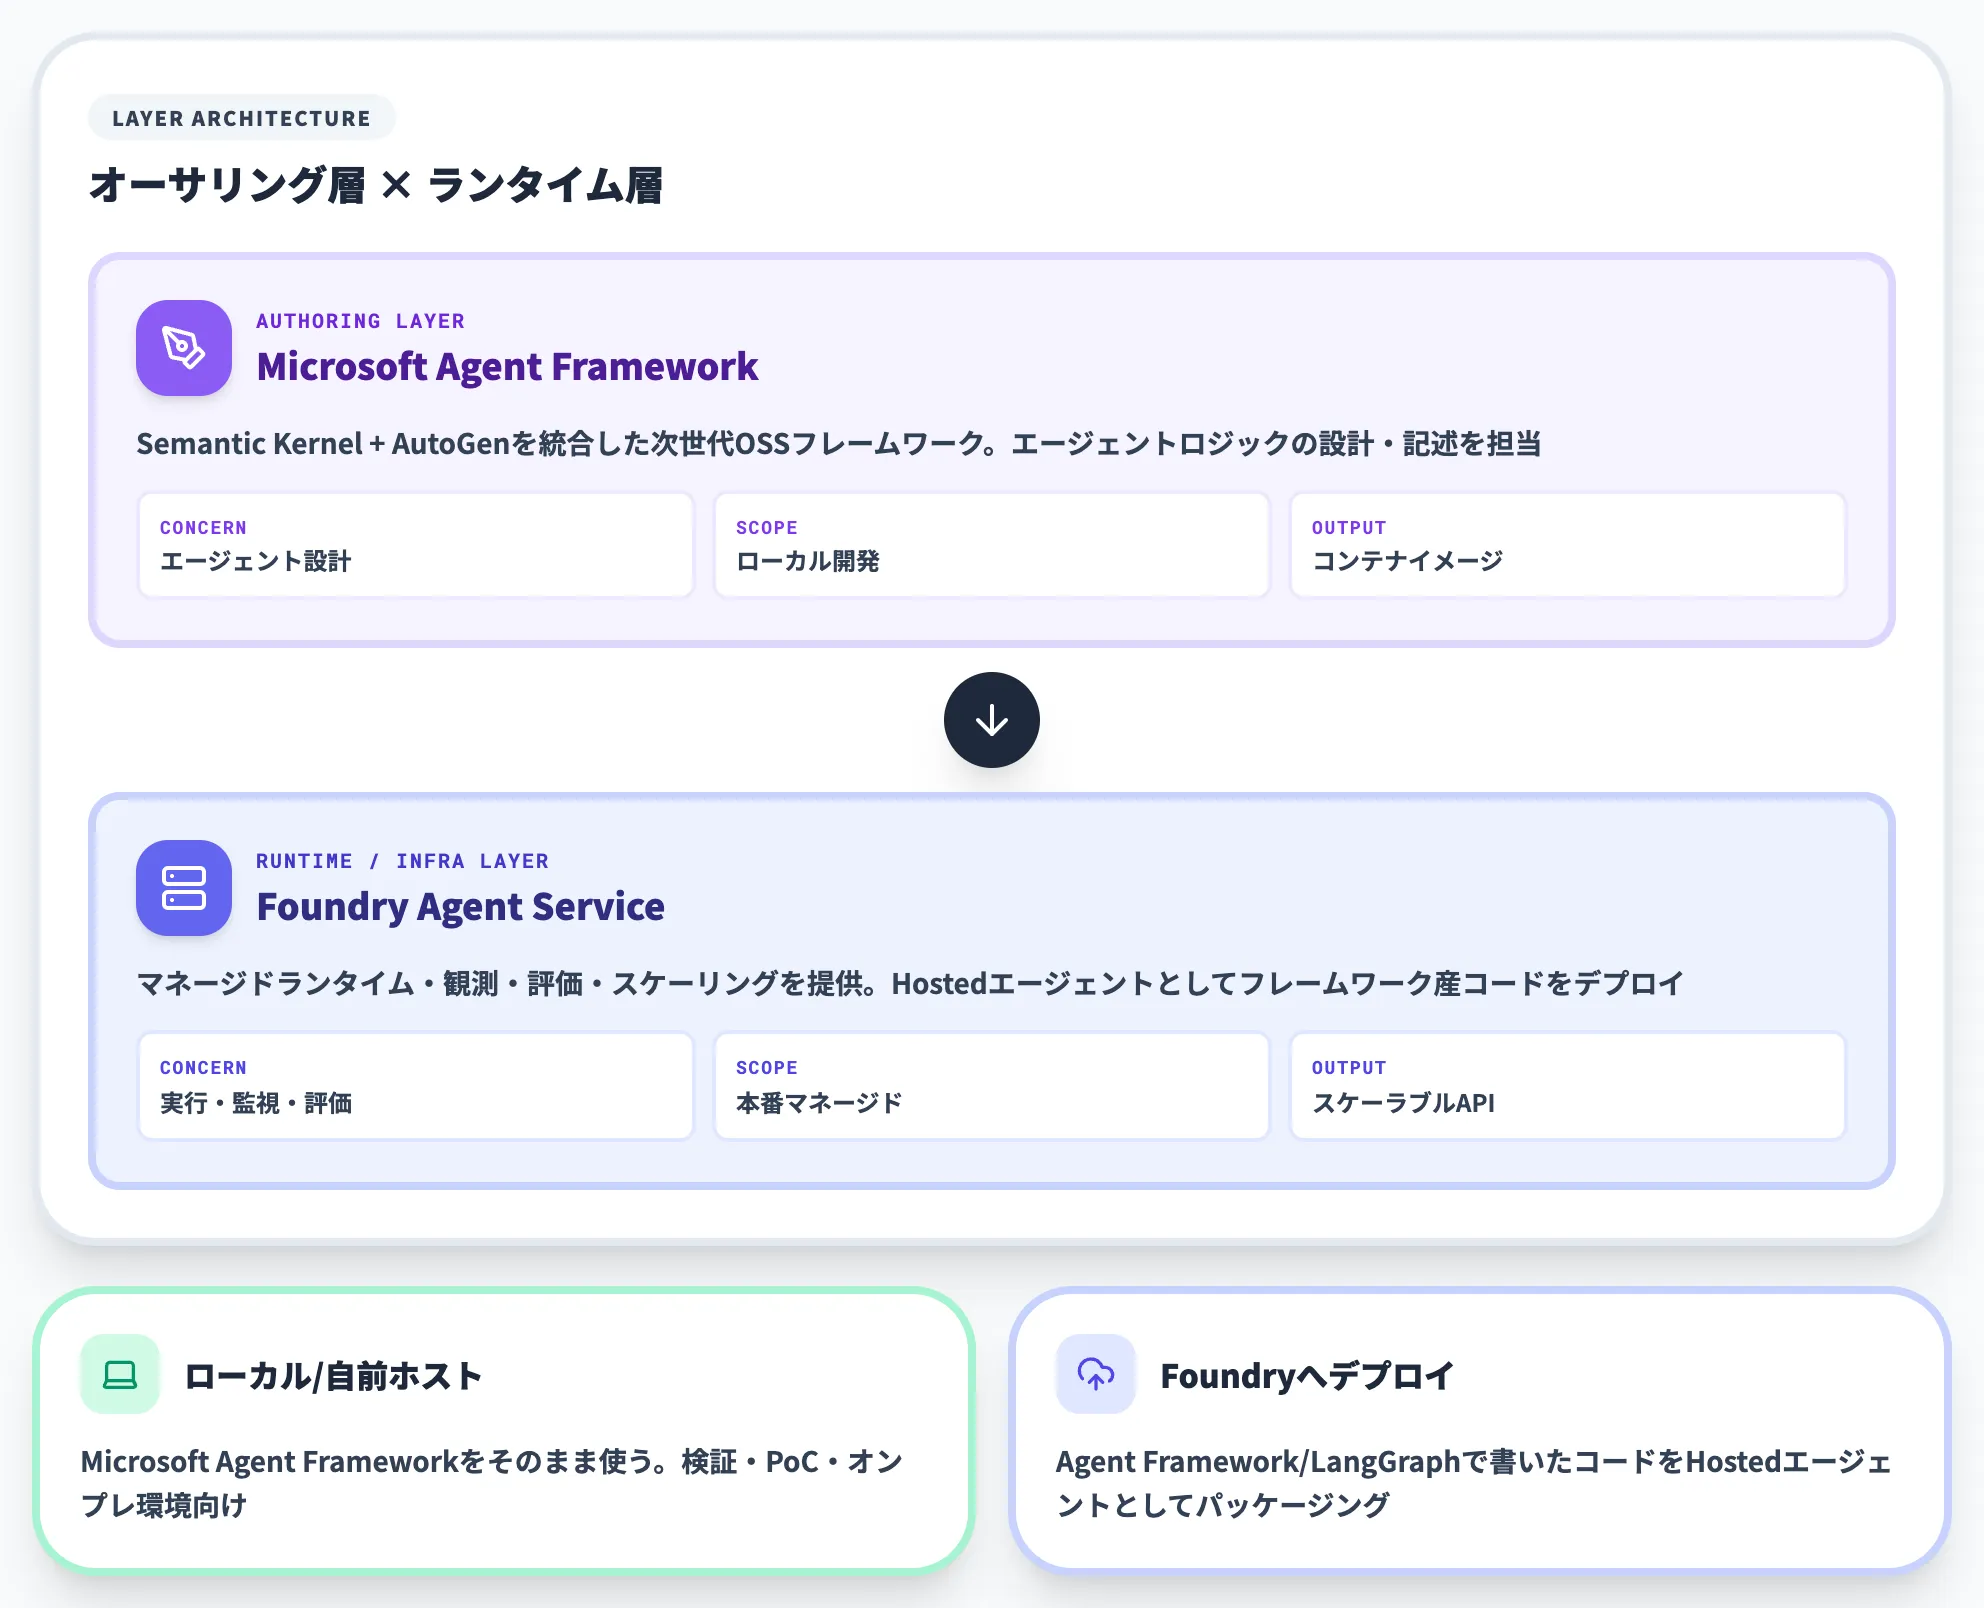
Task: Select the Microsoft Agent Framework title
Action: [507, 367]
